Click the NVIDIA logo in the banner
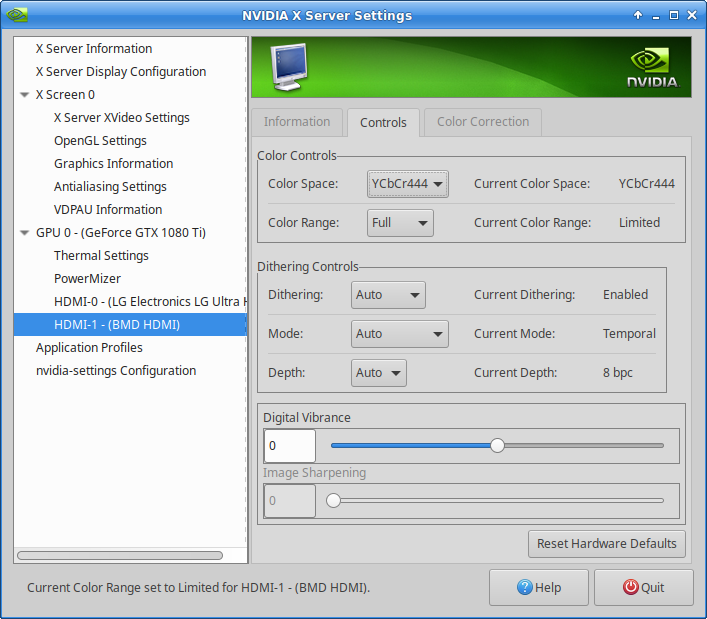 coord(652,68)
